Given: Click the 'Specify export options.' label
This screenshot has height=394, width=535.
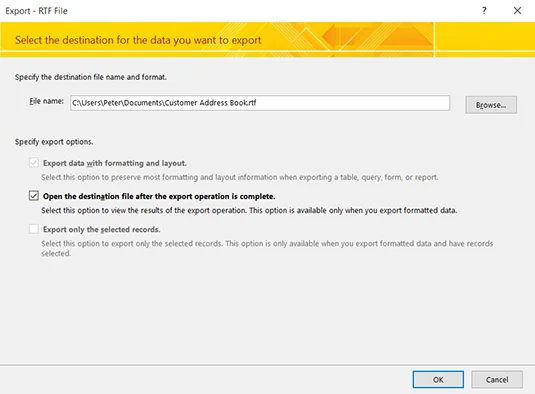Looking at the screenshot, I should tap(54, 142).
